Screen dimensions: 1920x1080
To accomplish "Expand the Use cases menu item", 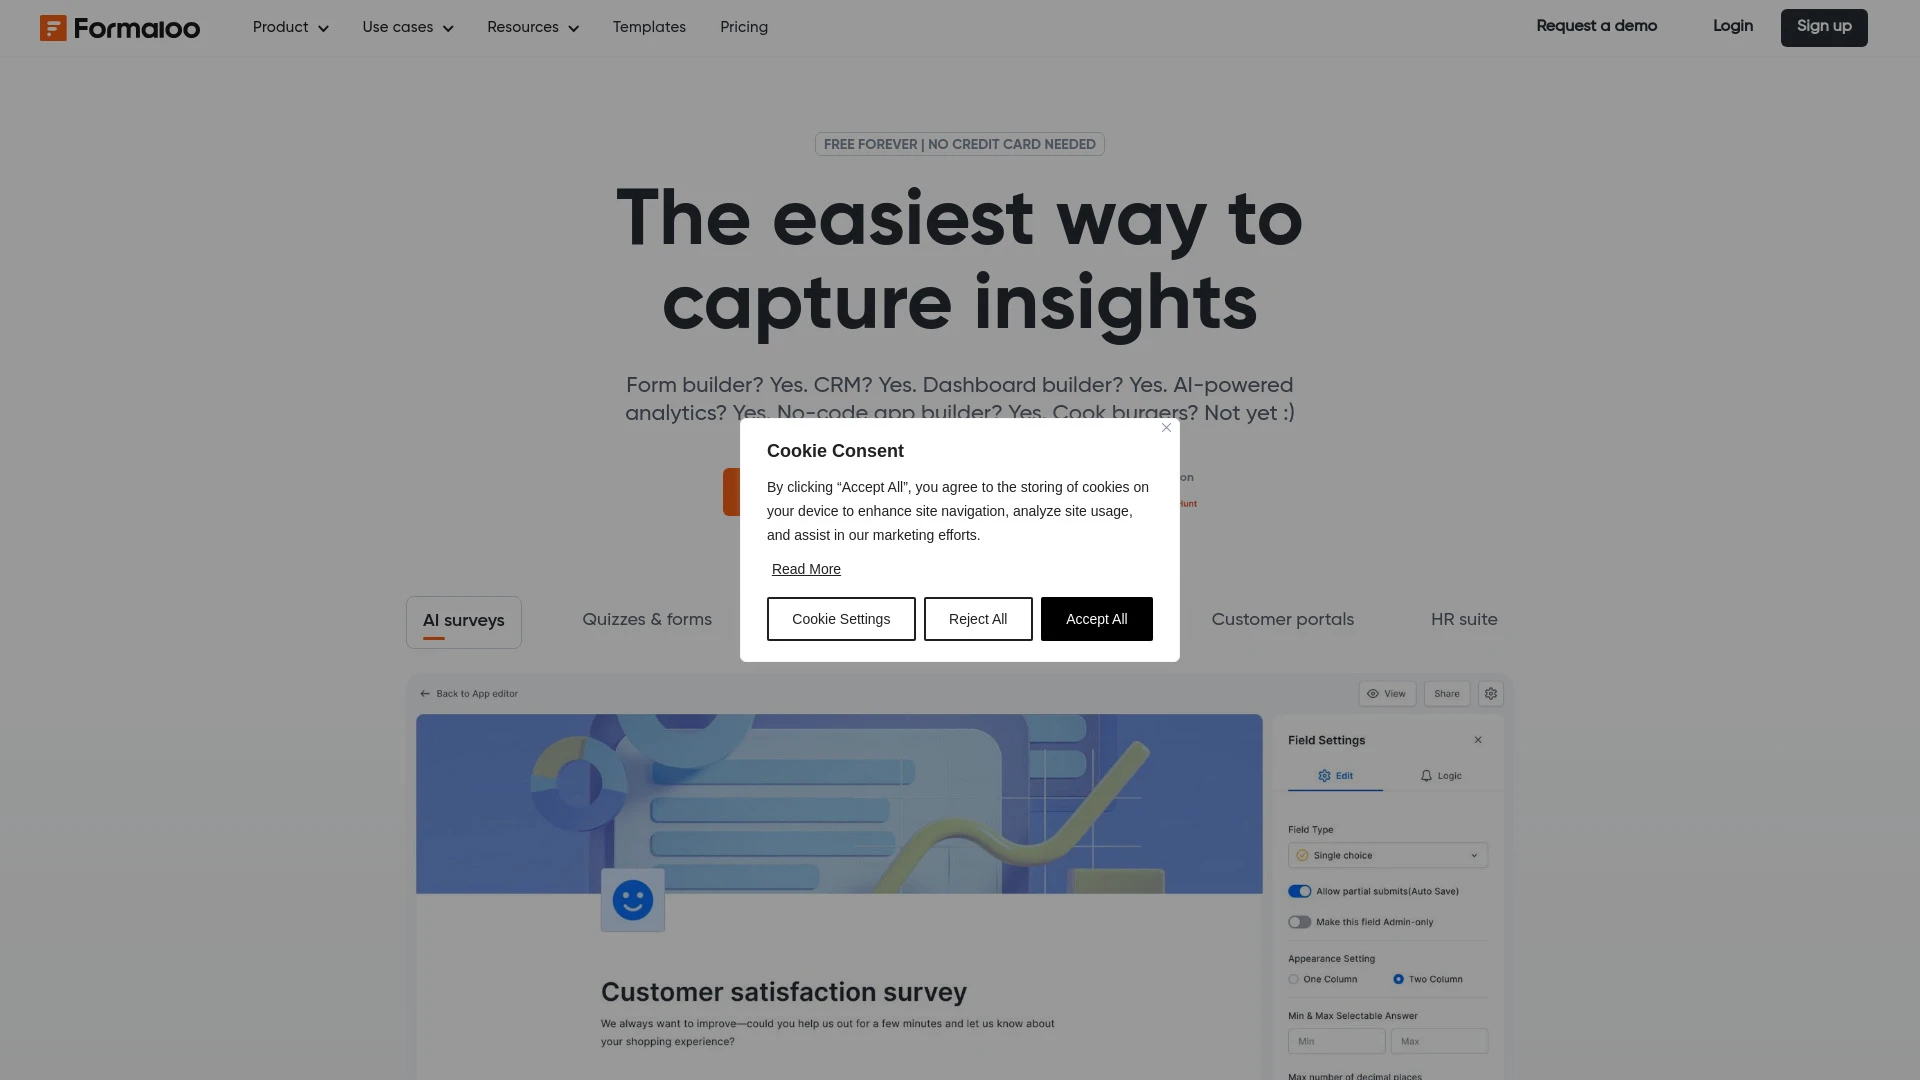I will 407,28.
